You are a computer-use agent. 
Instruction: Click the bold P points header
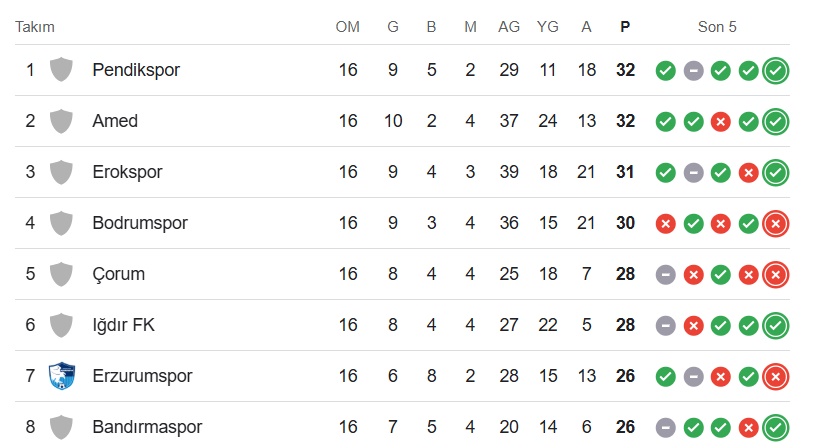[625, 27]
